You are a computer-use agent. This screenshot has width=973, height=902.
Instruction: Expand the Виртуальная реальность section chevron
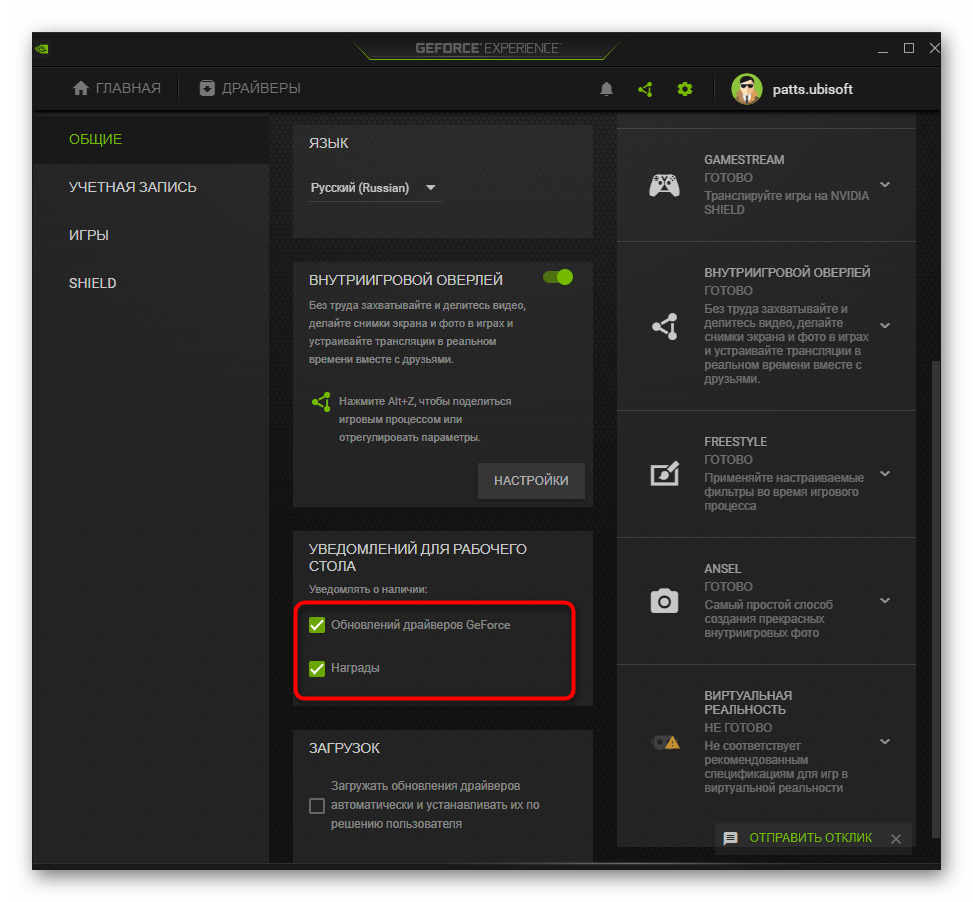click(885, 742)
